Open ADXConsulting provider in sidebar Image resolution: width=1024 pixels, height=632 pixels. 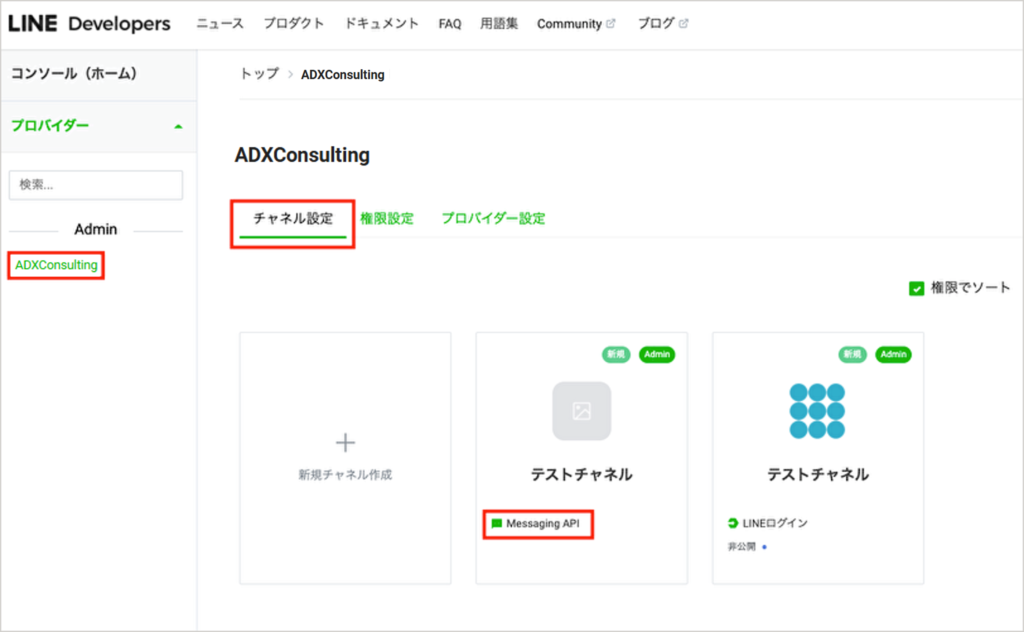coord(56,265)
